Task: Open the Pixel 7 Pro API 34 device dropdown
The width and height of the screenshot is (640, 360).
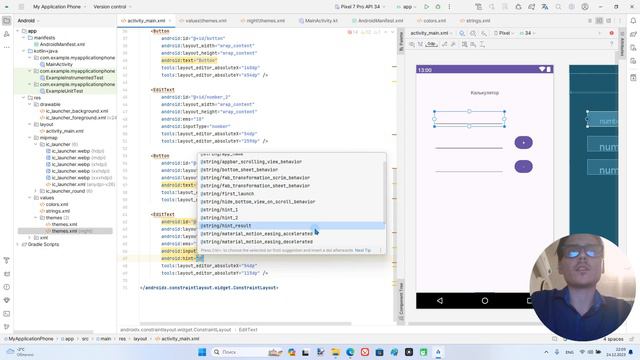Action: (x=360, y=7)
